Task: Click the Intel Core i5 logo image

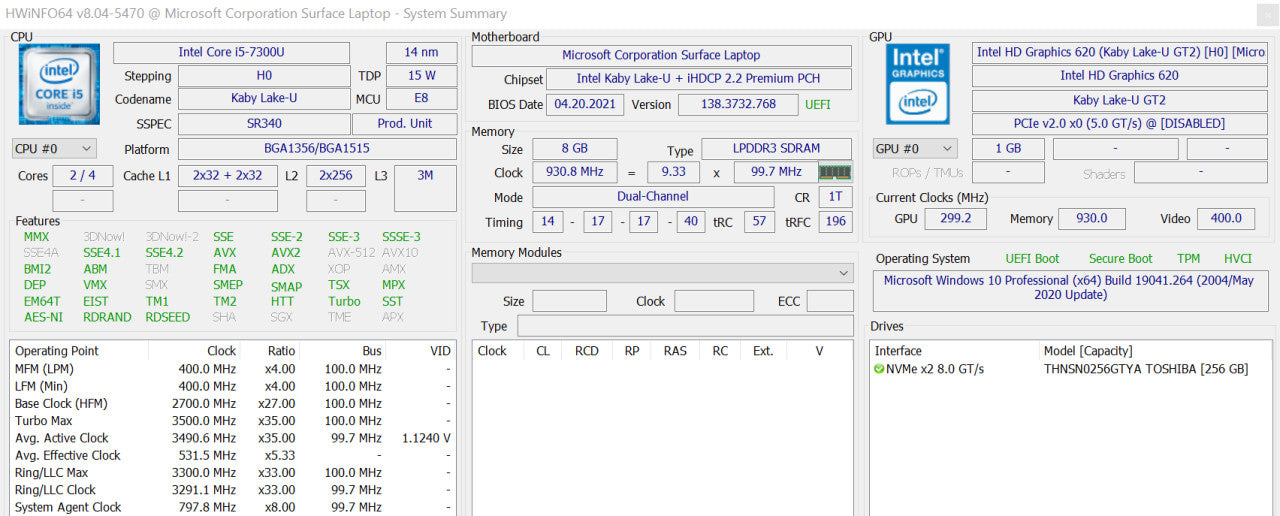Action: coord(60,84)
